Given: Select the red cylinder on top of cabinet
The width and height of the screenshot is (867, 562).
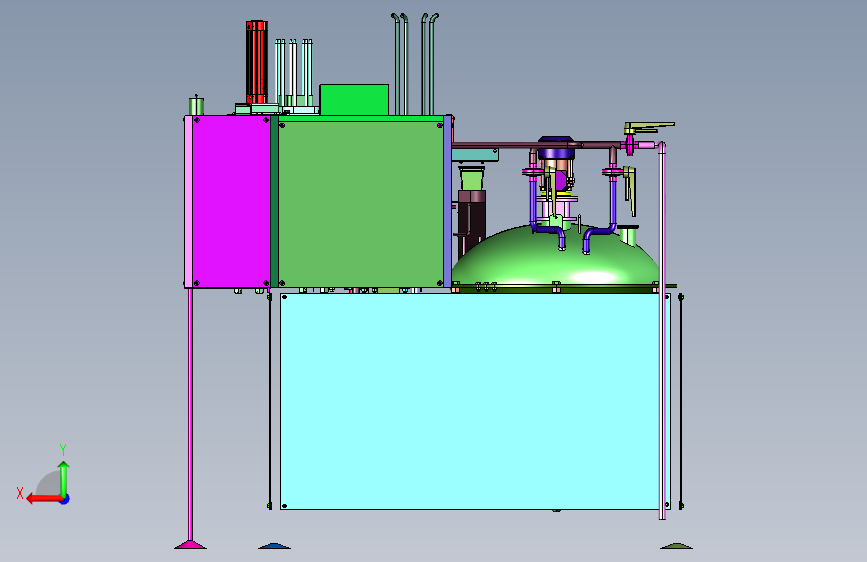Looking at the screenshot, I should (x=257, y=62).
